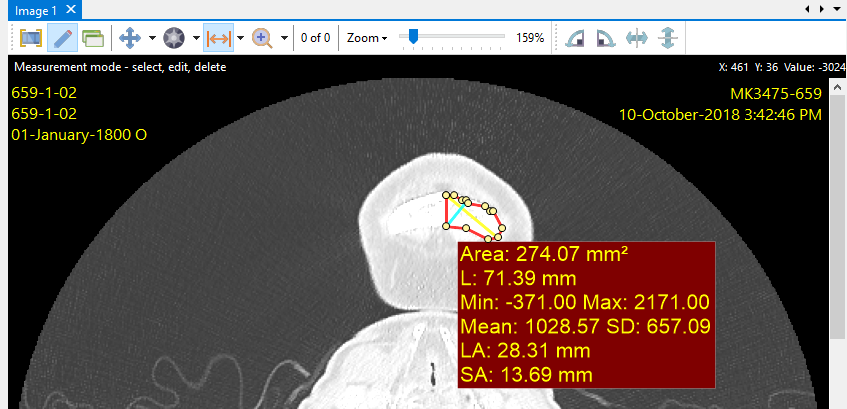The height and width of the screenshot is (409, 847).
Task: Click the film strip cine icon
Action: [x=30, y=38]
